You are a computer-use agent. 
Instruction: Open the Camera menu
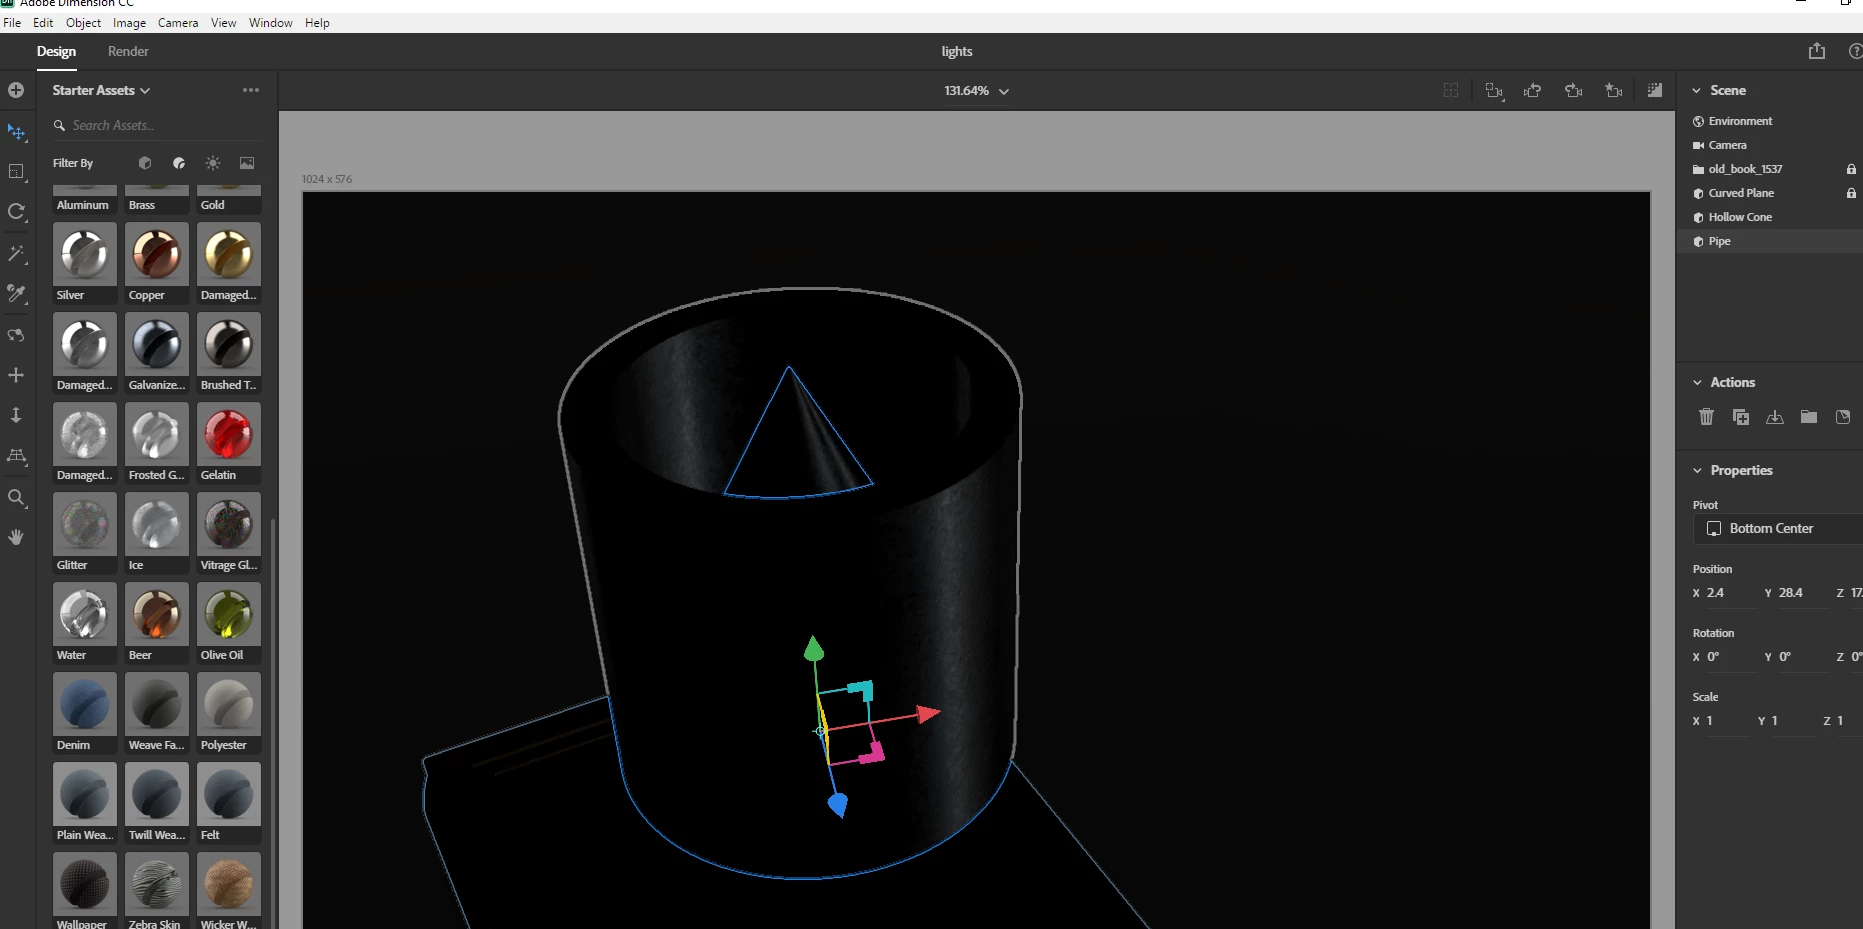tap(178, 23)
